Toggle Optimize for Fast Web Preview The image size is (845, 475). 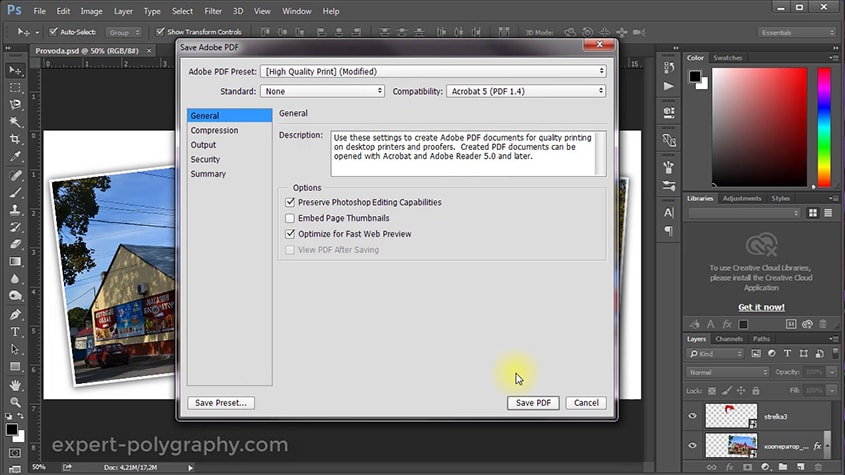pos(290,234)
